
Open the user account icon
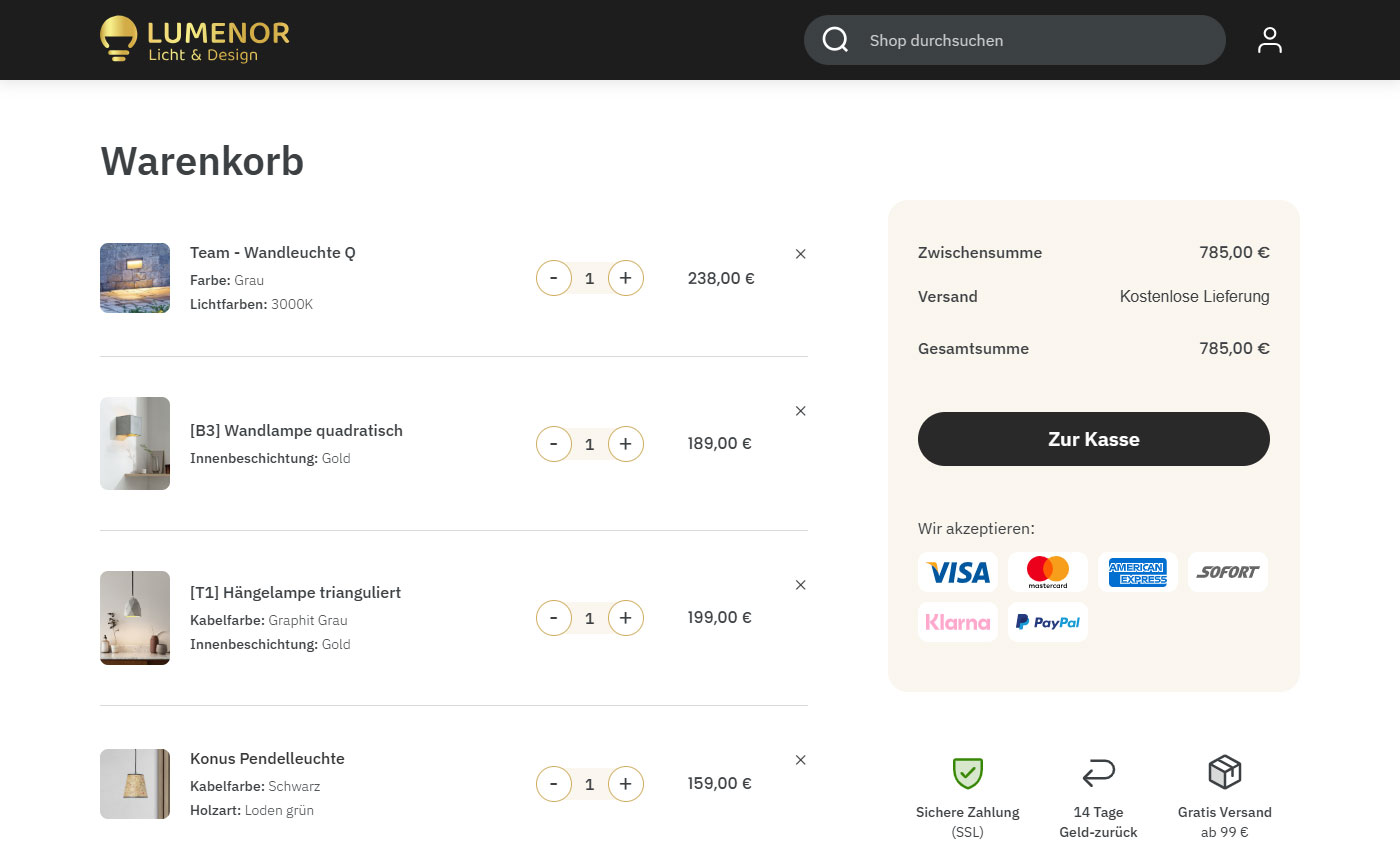(1269, 40)
